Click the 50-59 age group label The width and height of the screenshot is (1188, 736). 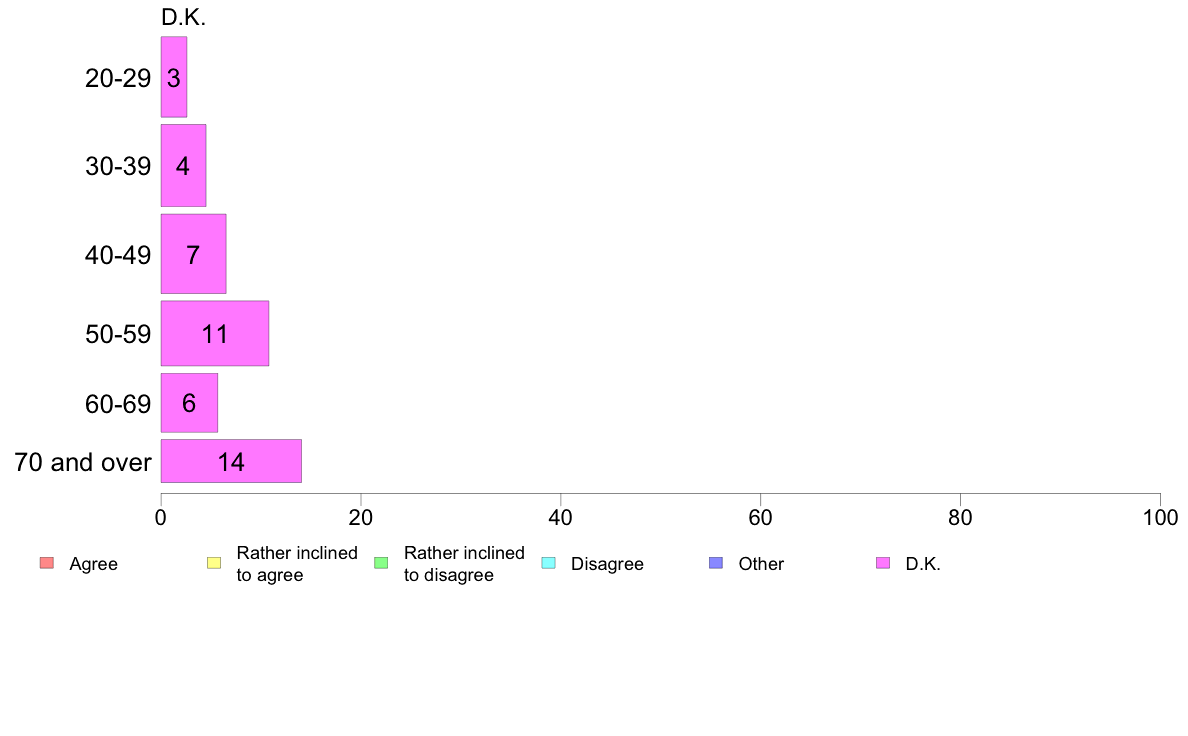point(118,334)
